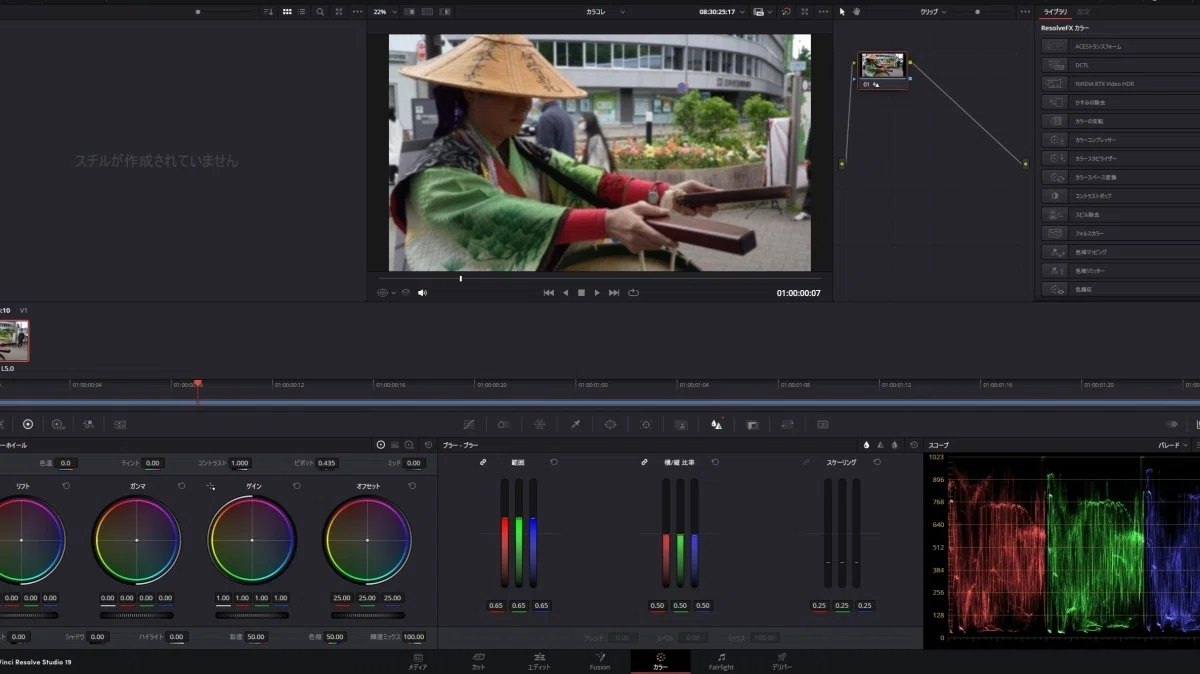Select the arrow pointer tool in node editor

point(842,12)
